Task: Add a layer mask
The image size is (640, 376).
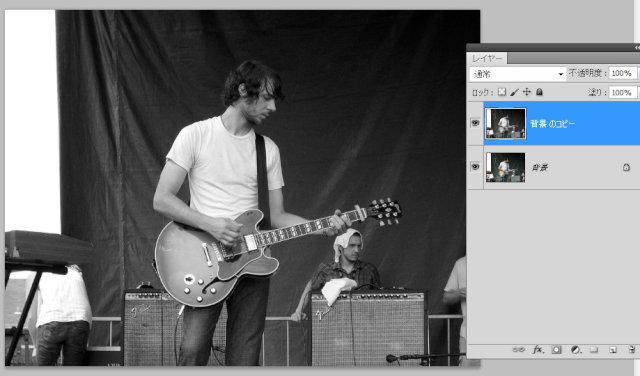Action: [x=556, y=350]
